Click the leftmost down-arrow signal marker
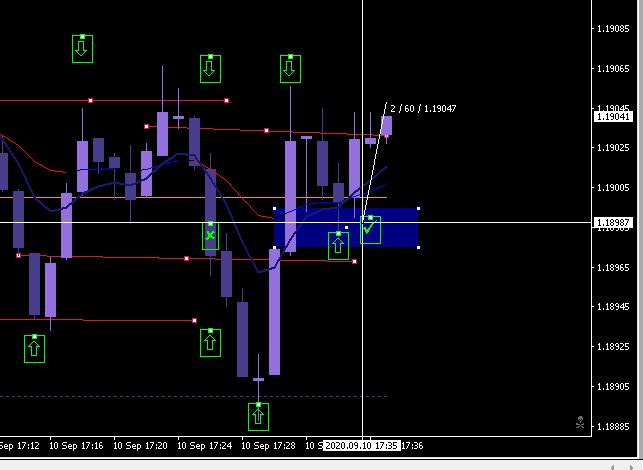643x470 pixels. (x=82, y=49)
